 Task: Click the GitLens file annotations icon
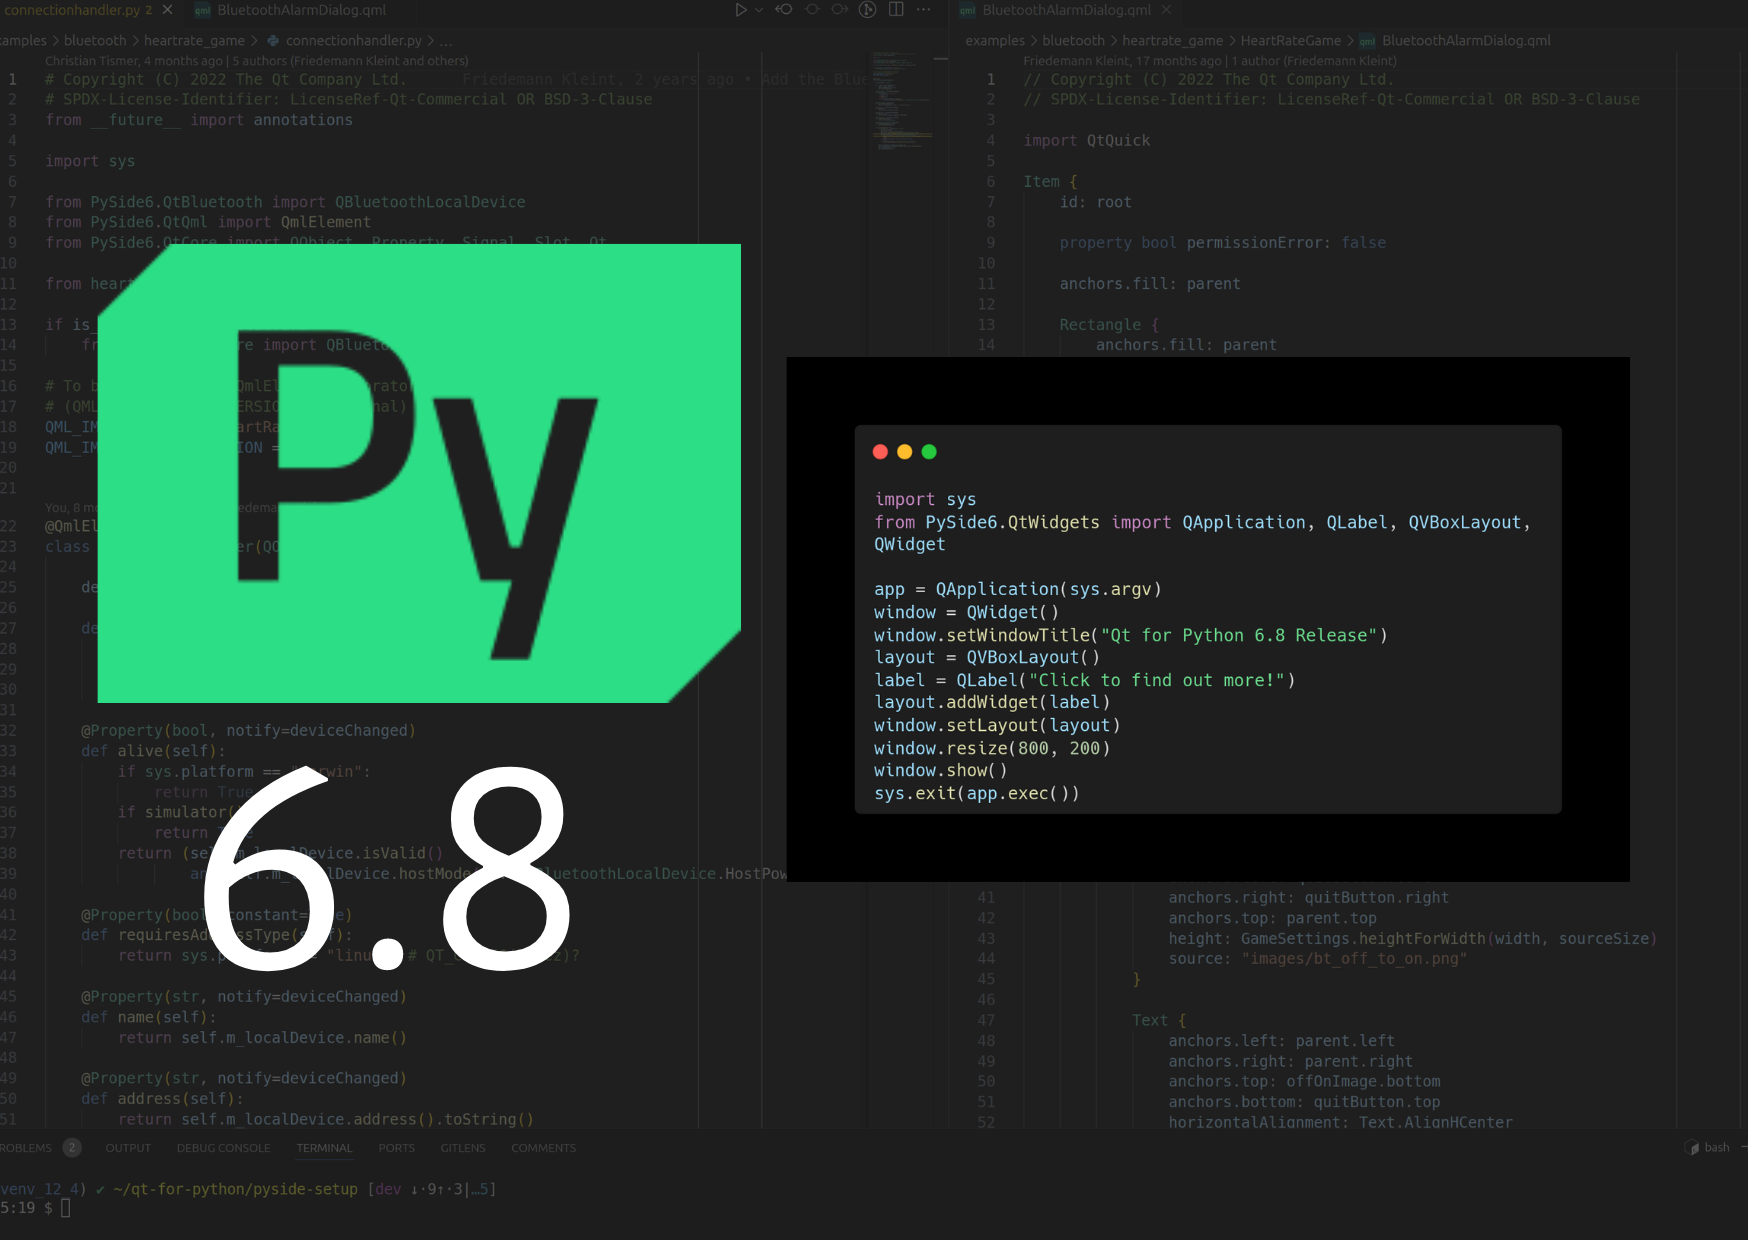point(868,10)
